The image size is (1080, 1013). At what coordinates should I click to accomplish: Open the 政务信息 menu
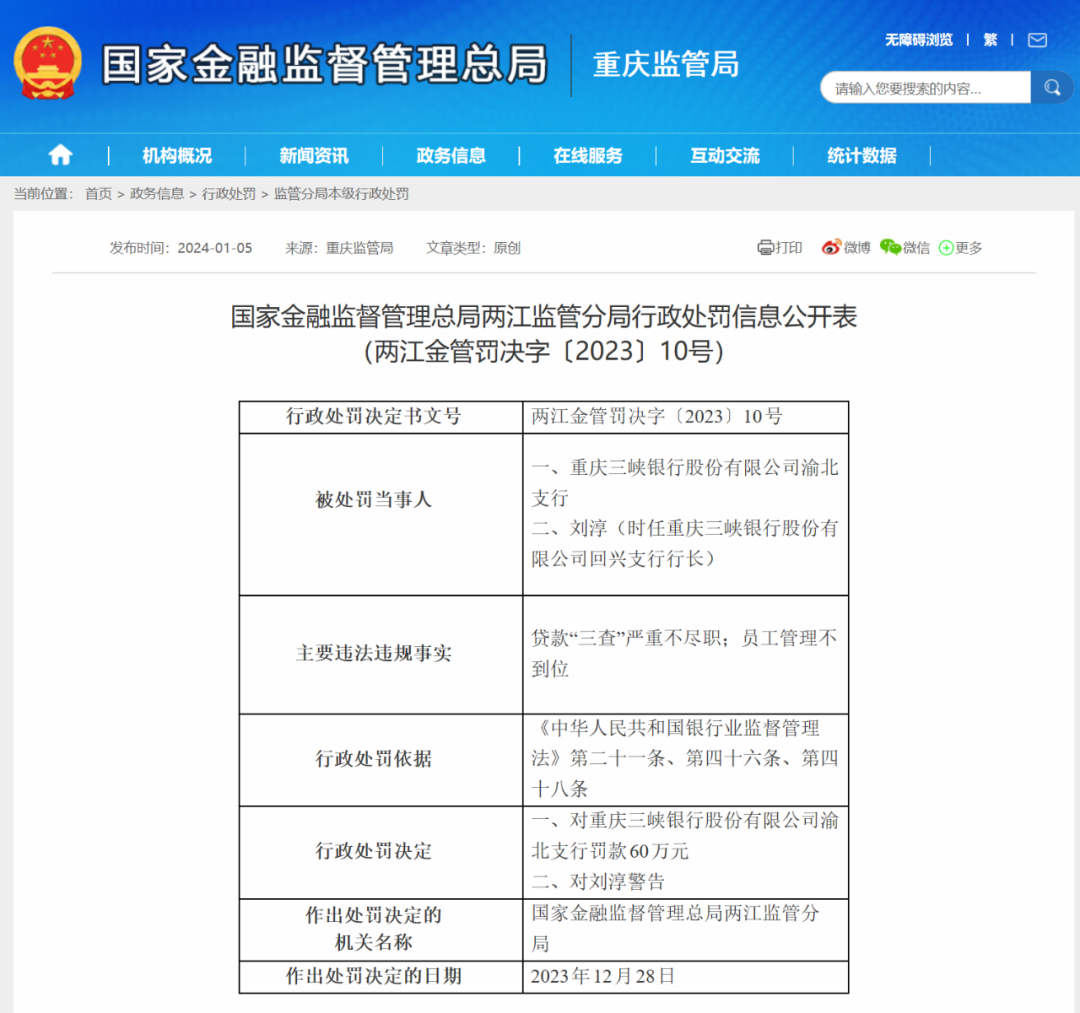point(451,155)
